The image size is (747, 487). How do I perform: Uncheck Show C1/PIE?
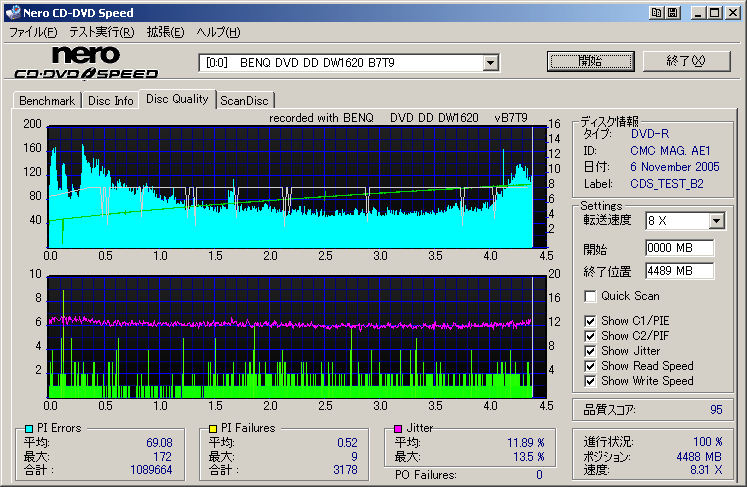[590, 321]
